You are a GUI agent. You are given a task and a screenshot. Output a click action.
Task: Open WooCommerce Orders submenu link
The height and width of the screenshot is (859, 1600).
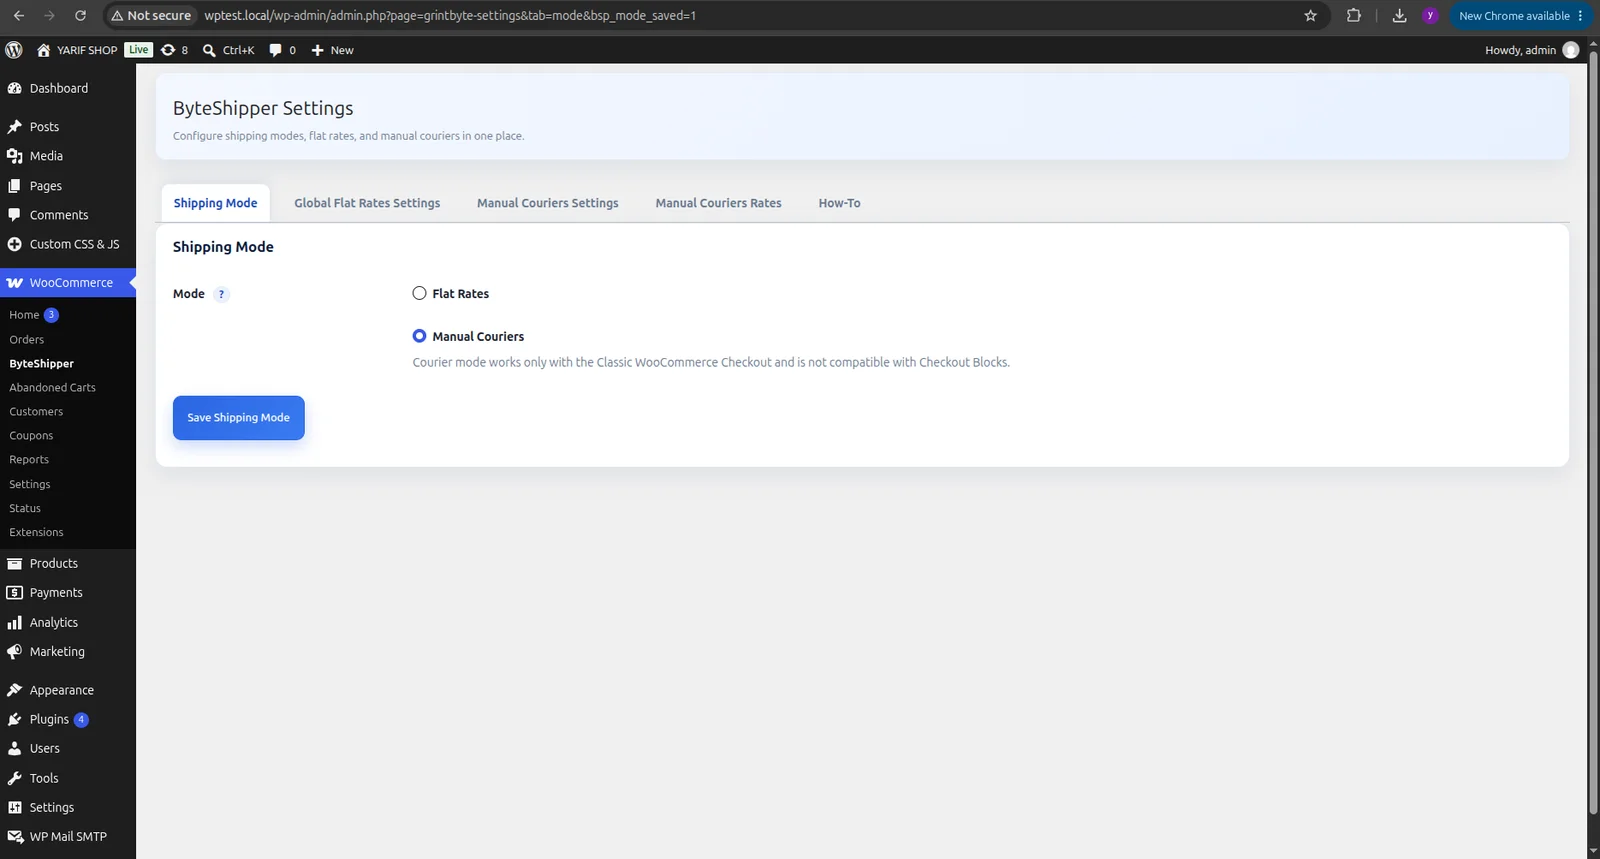click(x=27, y=340)
